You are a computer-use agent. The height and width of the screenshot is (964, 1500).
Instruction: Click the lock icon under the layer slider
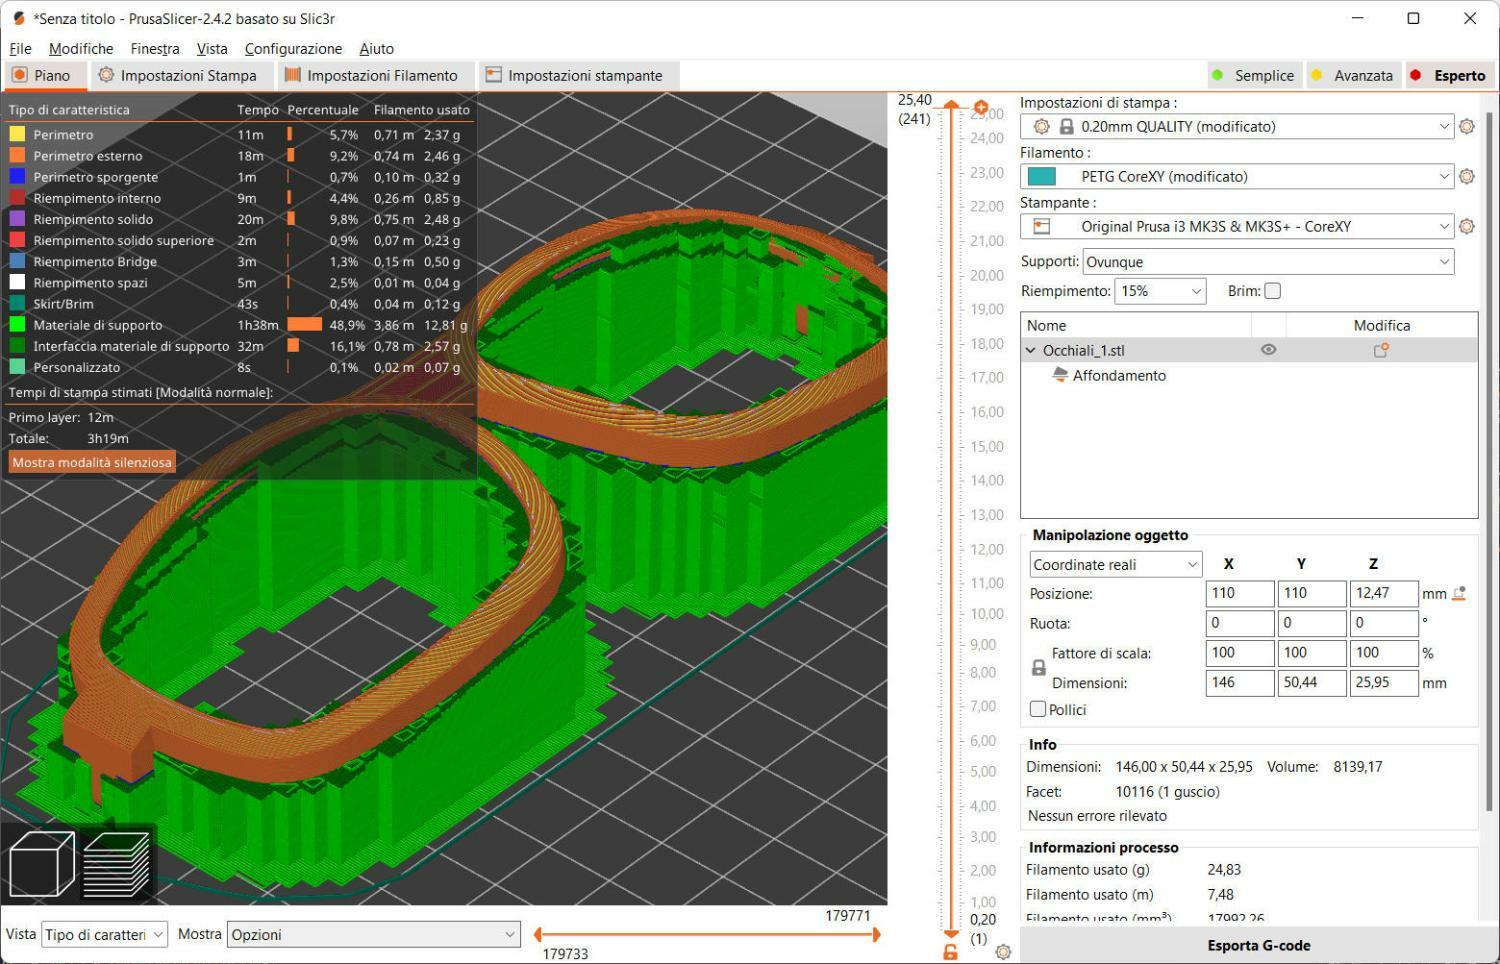(x=950, y=952)
